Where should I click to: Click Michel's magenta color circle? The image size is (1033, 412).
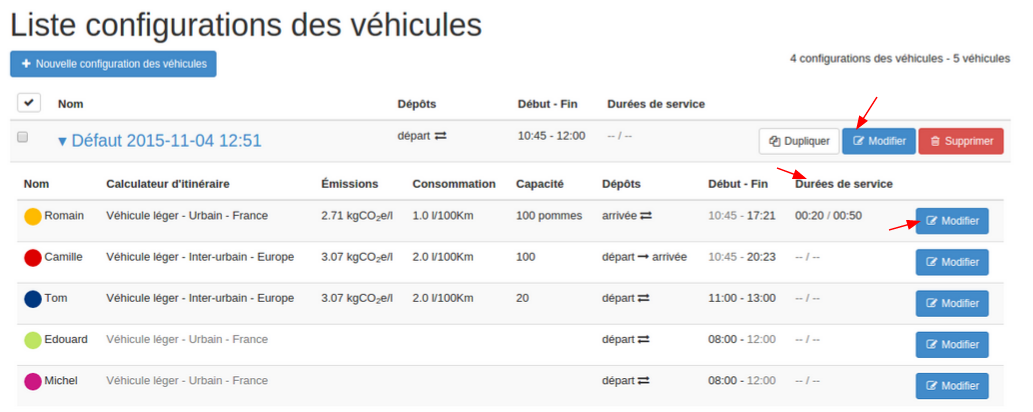click(x=33, y=381)
